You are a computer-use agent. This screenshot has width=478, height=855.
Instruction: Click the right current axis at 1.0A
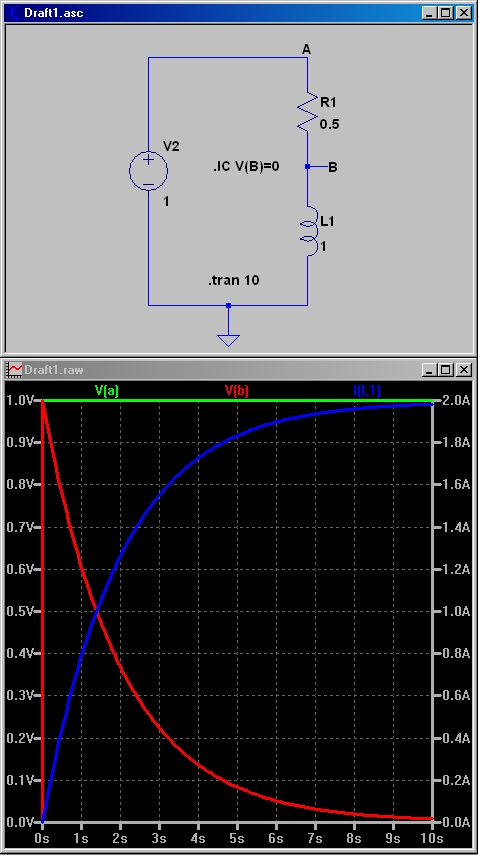456,611
